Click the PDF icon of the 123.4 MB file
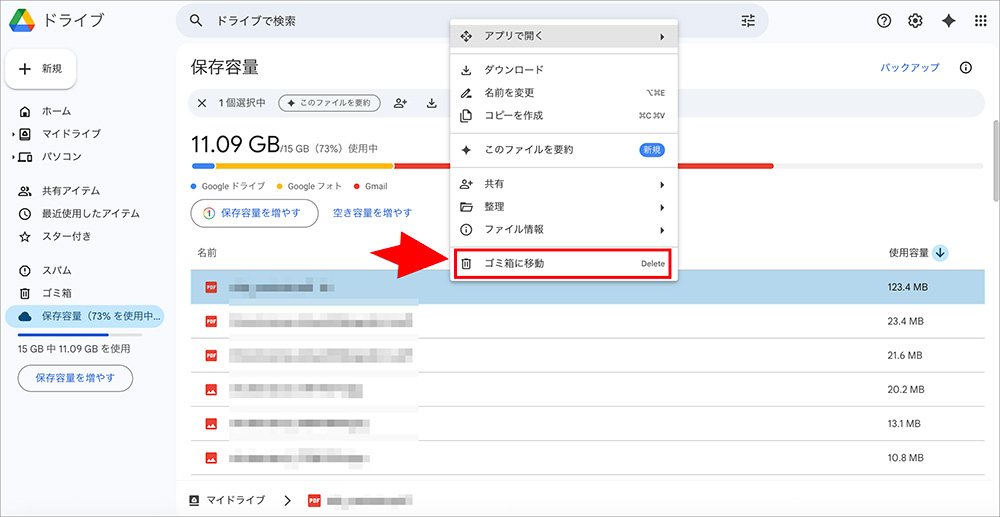1000x517 pixels. [211, 288]
